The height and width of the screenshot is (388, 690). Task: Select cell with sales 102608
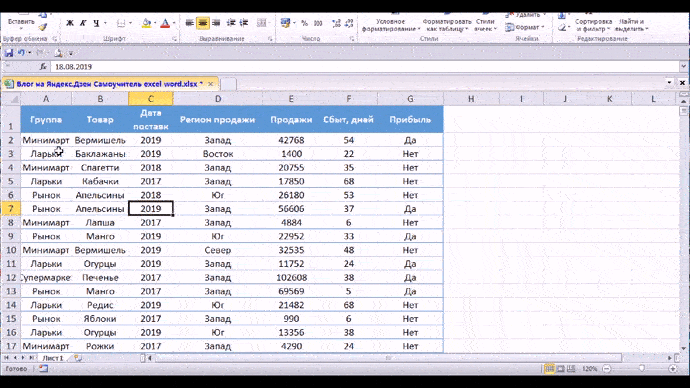(x=291, y=278)
